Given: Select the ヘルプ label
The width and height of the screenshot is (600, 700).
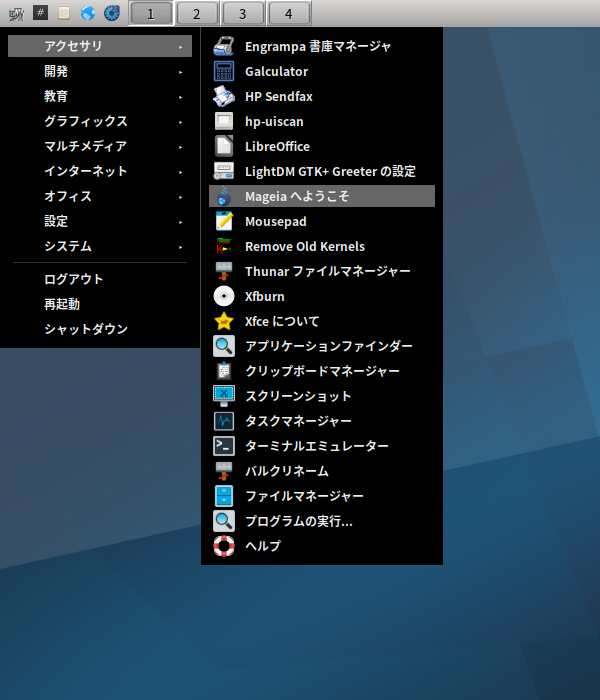Looking at the screenshot, I should pyautogui.click(x=263, y=546).
